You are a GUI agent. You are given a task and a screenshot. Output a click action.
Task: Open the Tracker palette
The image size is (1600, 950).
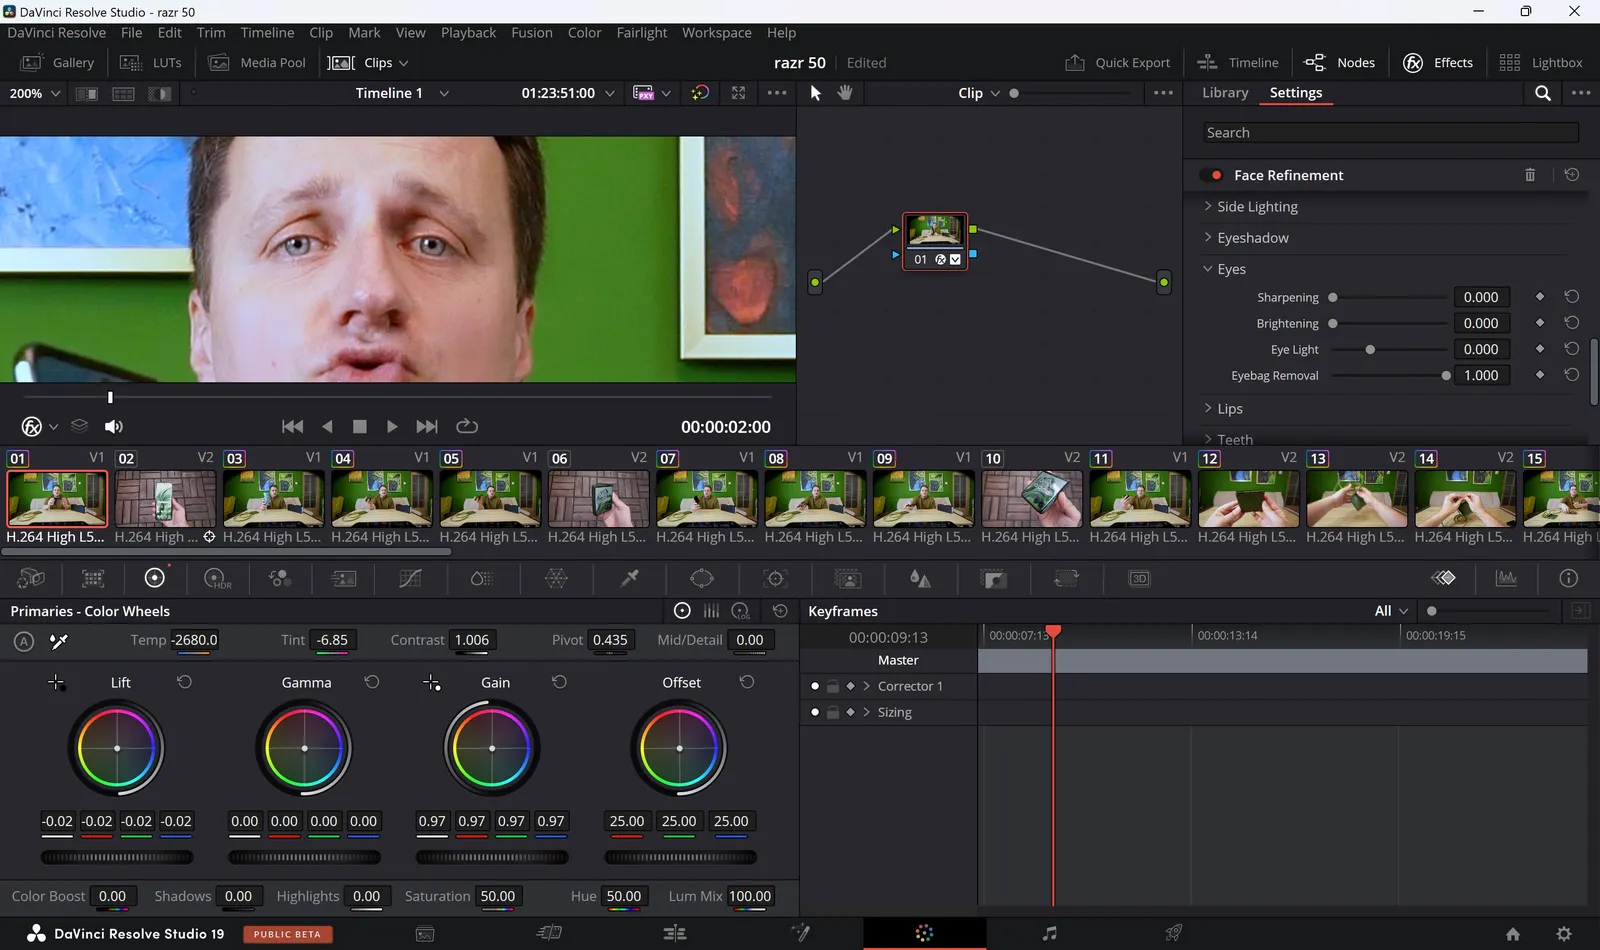[x=775, y=579]
